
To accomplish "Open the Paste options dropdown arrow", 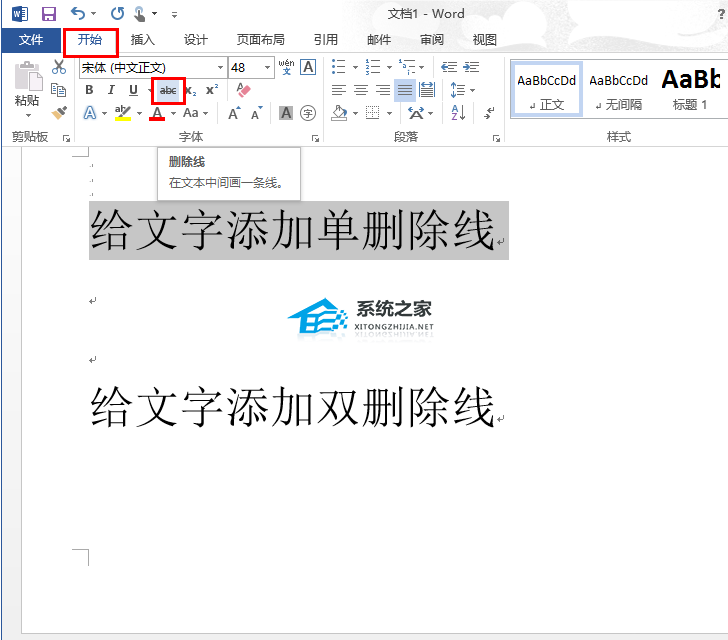I will click(x=28, y=115).
